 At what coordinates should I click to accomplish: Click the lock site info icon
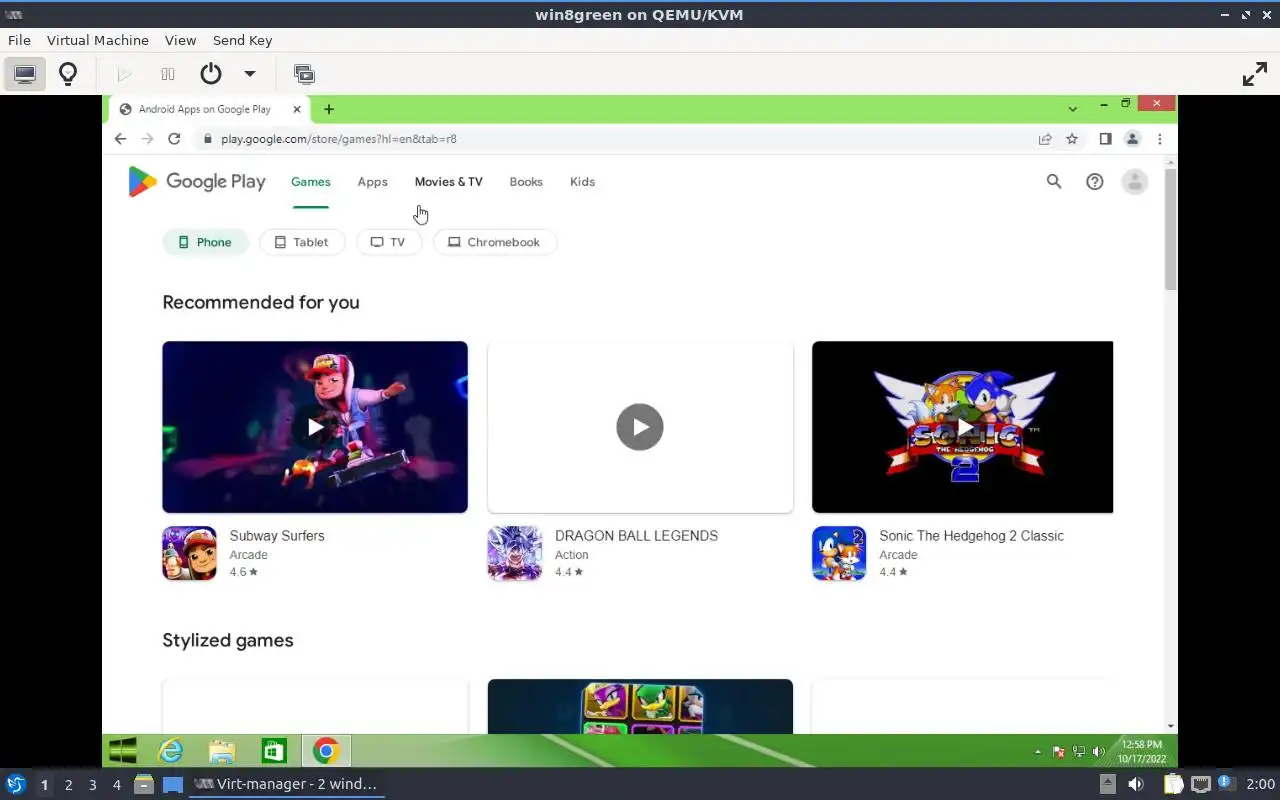click(207, 139)
